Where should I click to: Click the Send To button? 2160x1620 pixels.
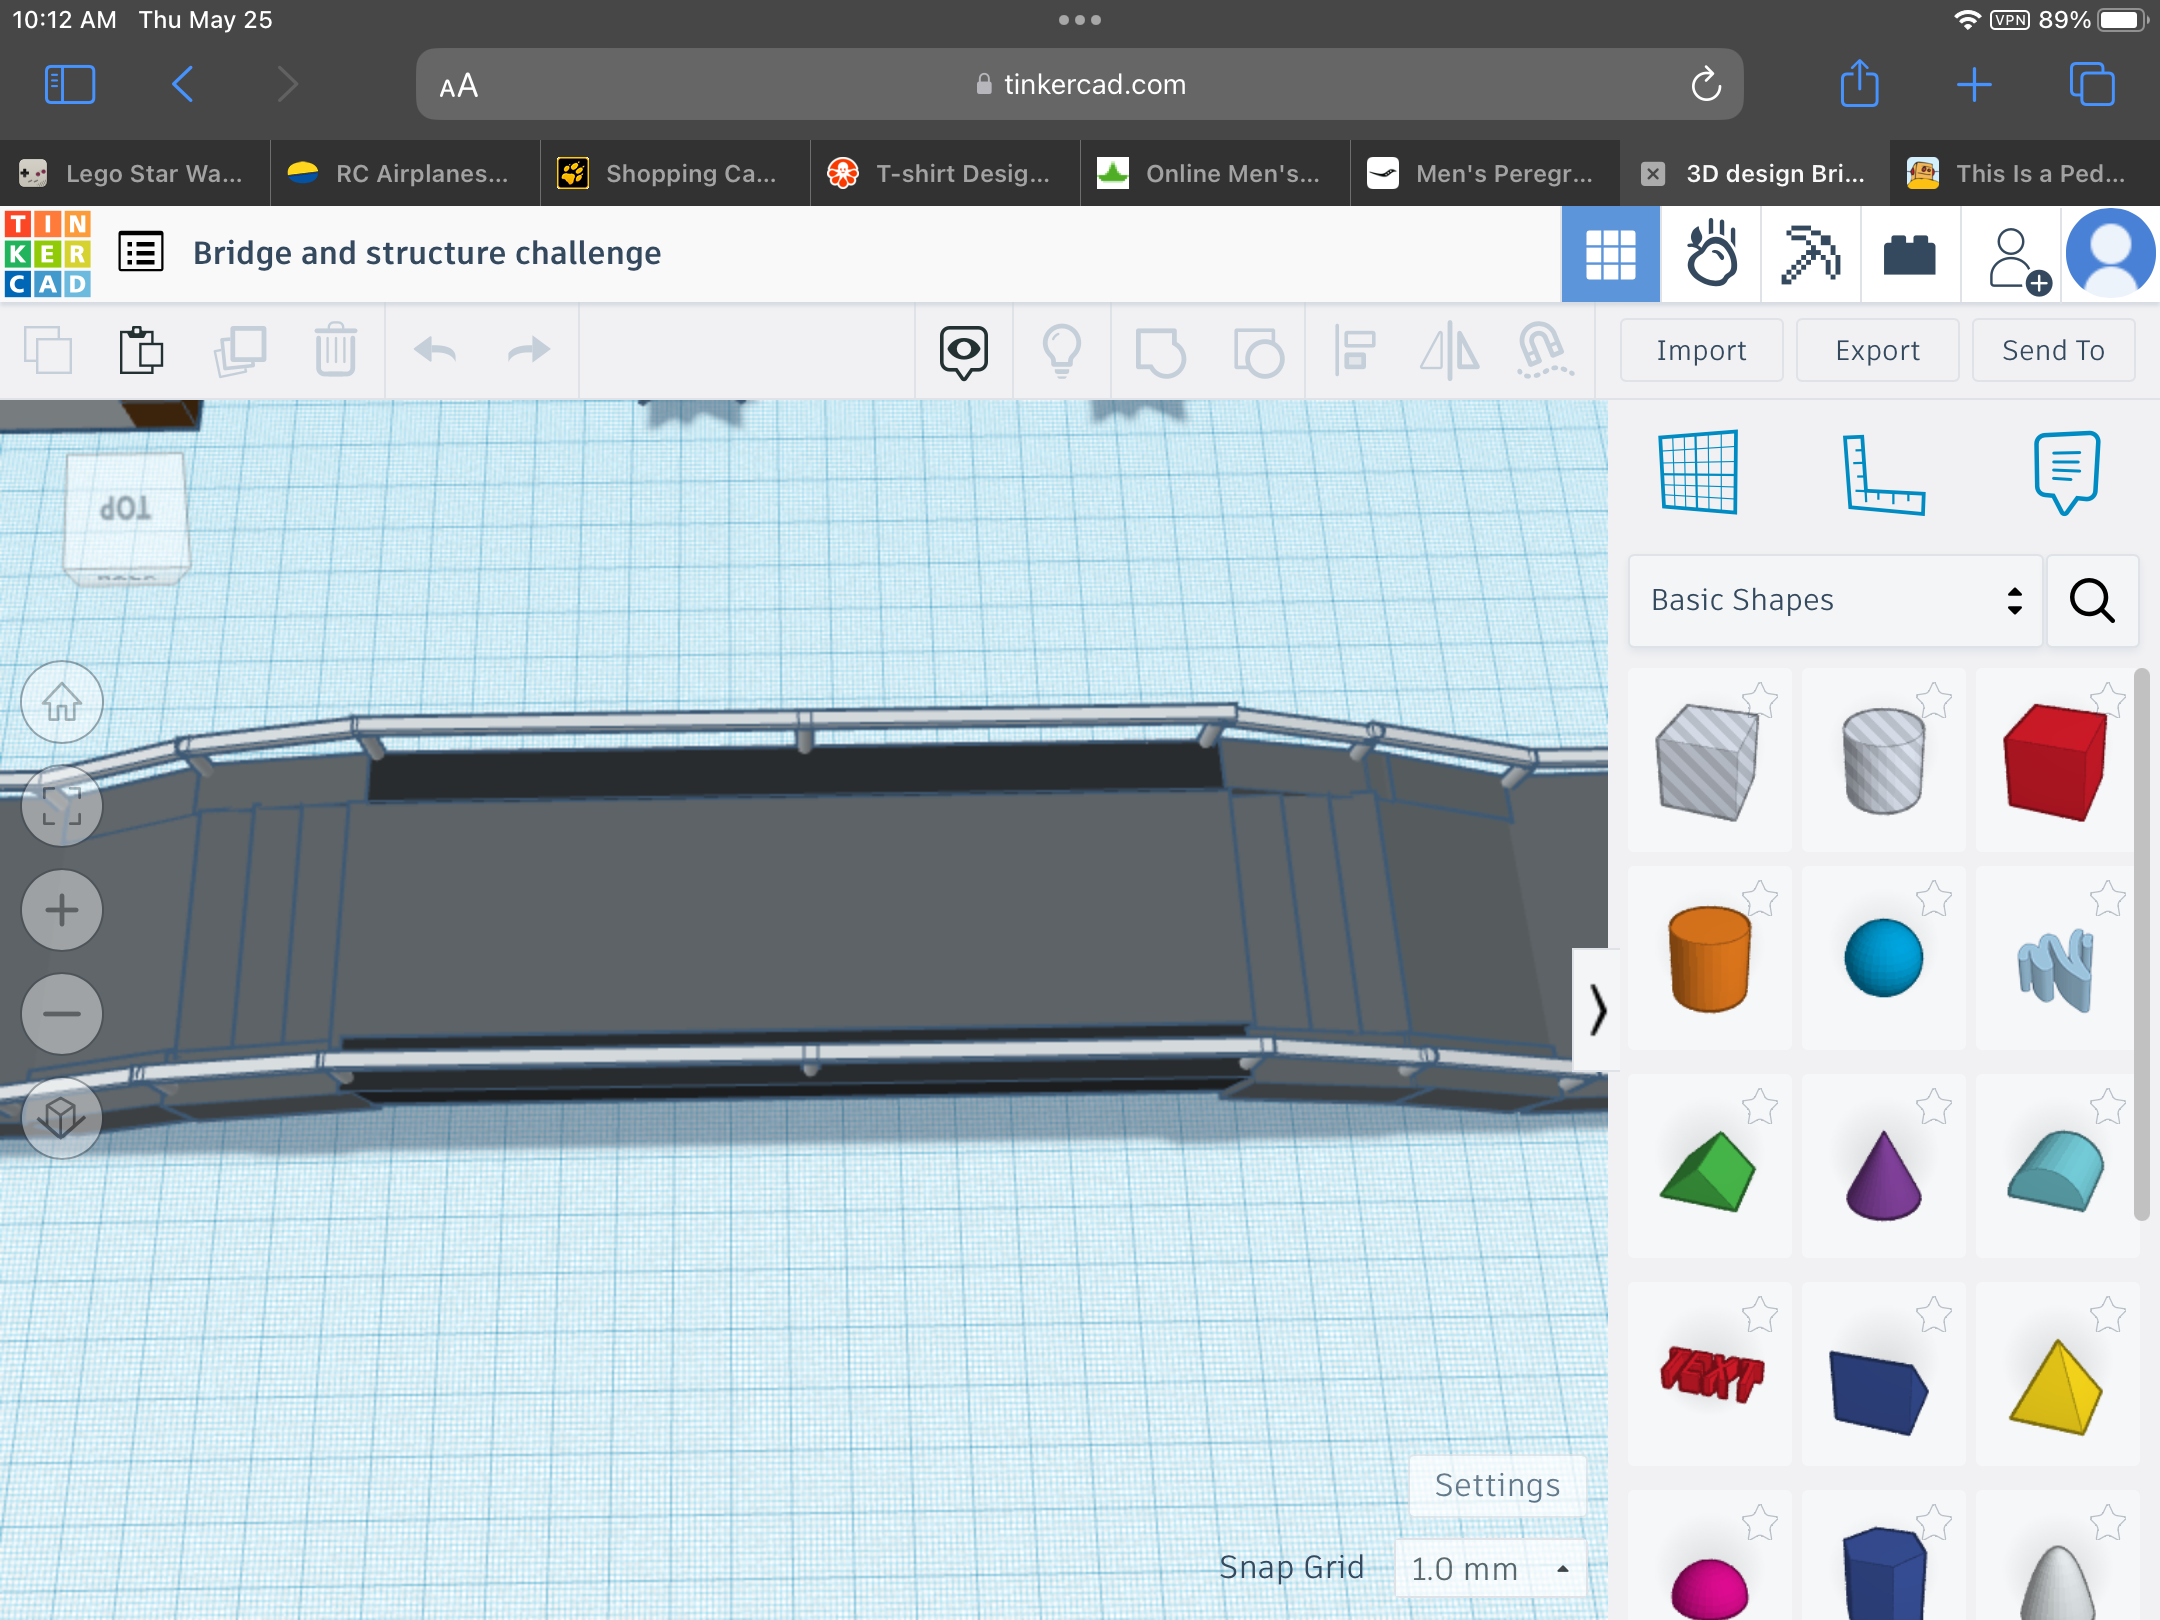[2053, 350]
